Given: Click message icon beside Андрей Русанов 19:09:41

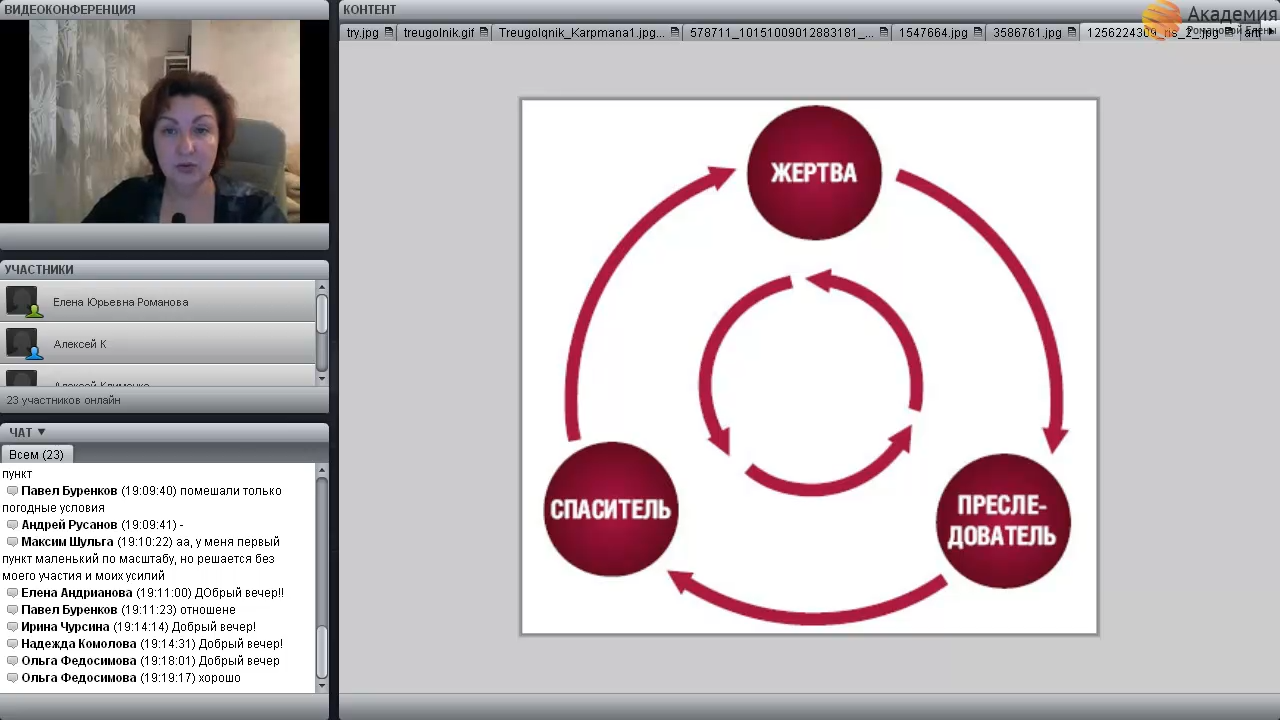Looking at the screenshot, I should coord(12,525).
